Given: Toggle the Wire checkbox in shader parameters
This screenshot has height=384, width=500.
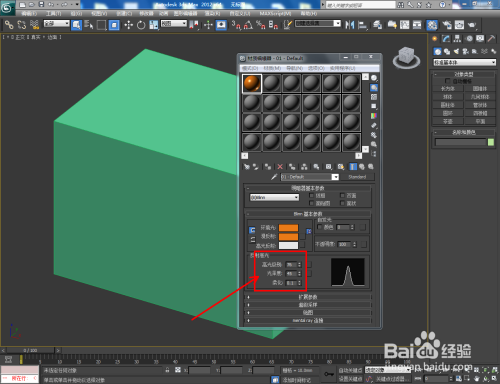Looking at the screenshot, I should click(312, 195).
